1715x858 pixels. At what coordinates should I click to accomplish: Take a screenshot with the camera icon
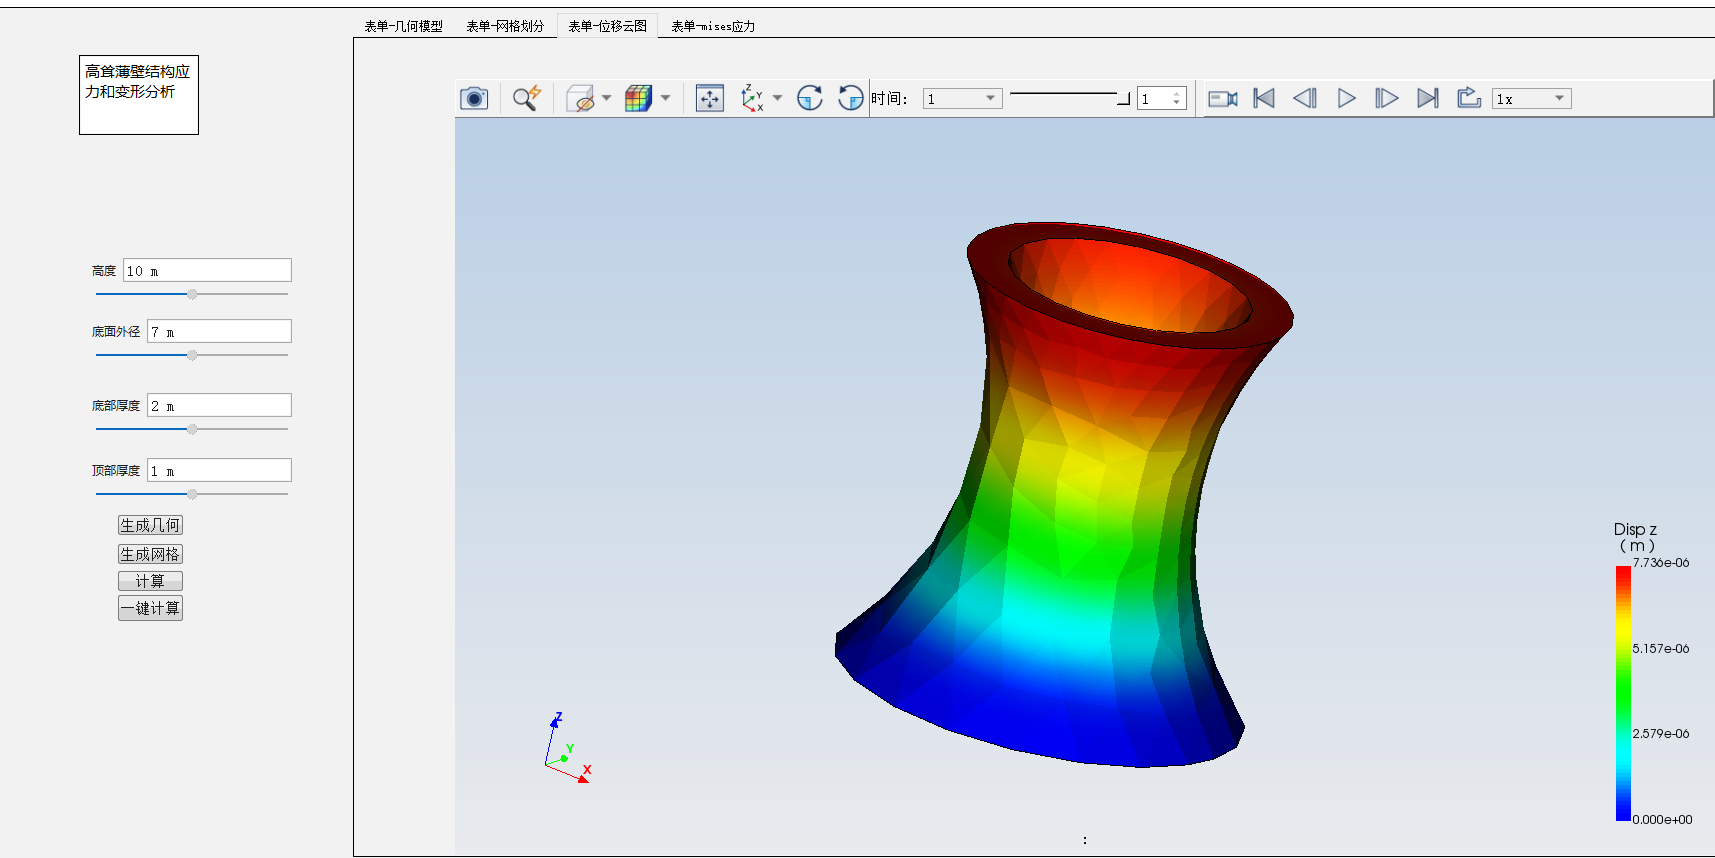point(474,98)
